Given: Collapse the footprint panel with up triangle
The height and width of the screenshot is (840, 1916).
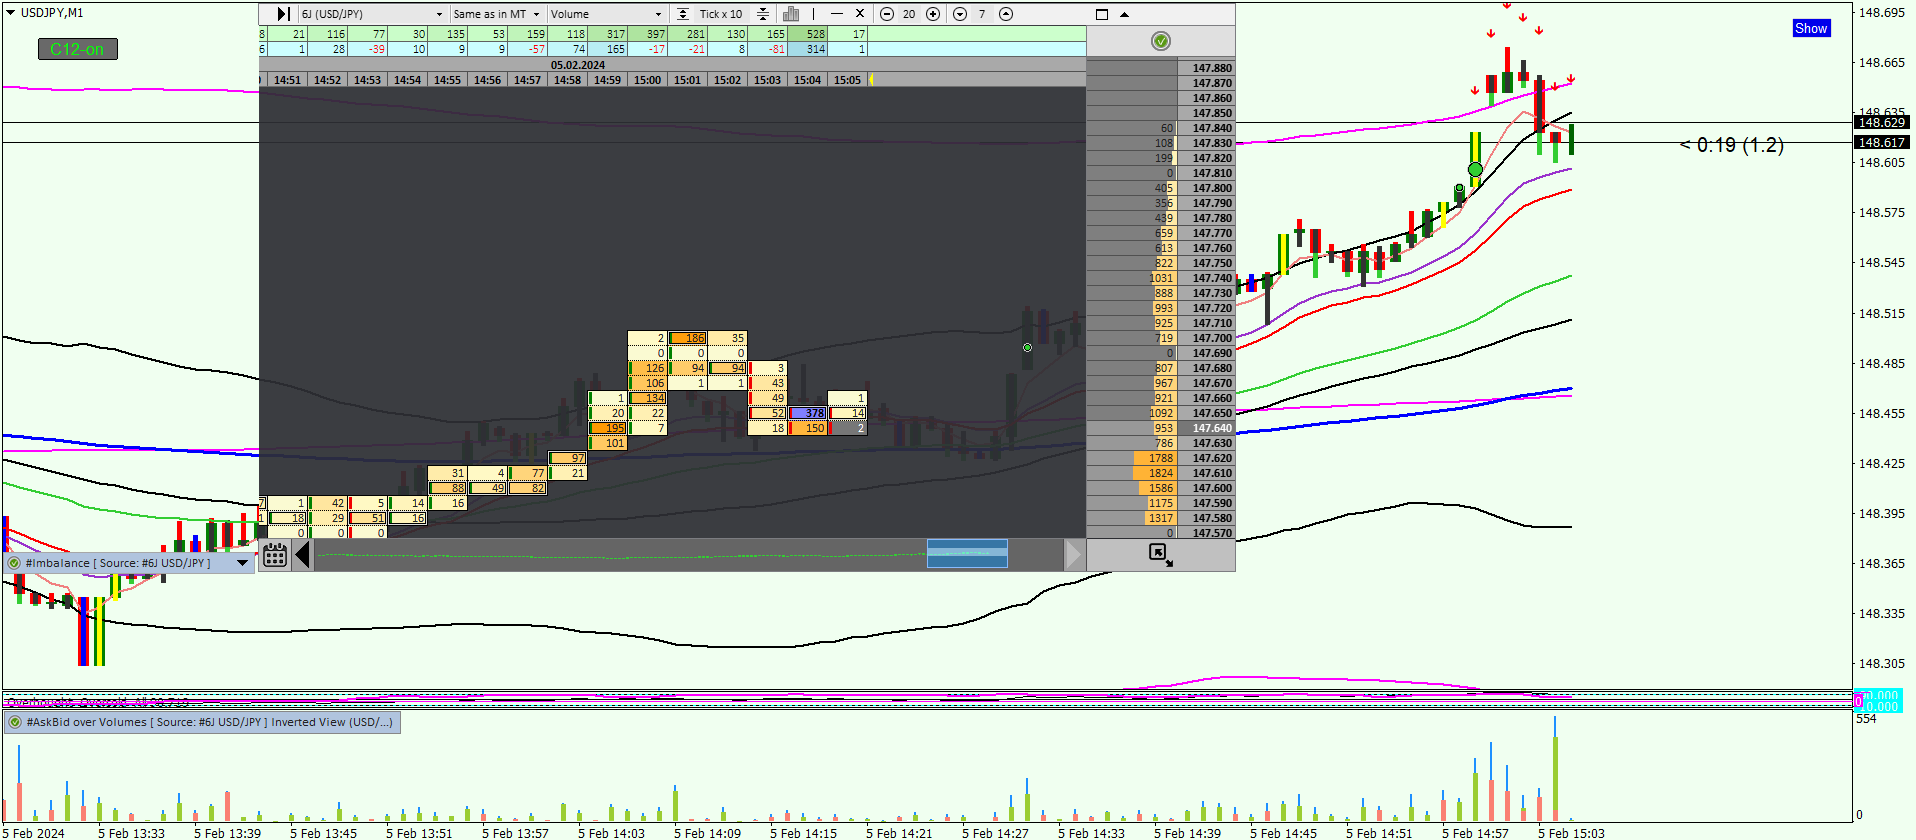Looking at the screenshot, I should coord(1124,15).
